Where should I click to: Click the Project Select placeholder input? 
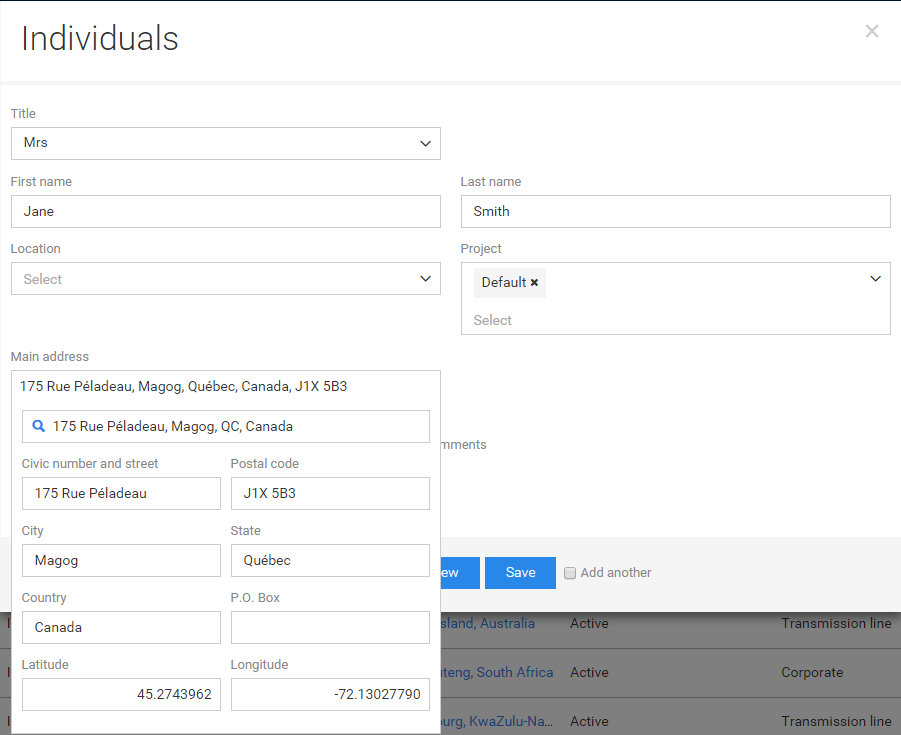(x=492, y=320)
